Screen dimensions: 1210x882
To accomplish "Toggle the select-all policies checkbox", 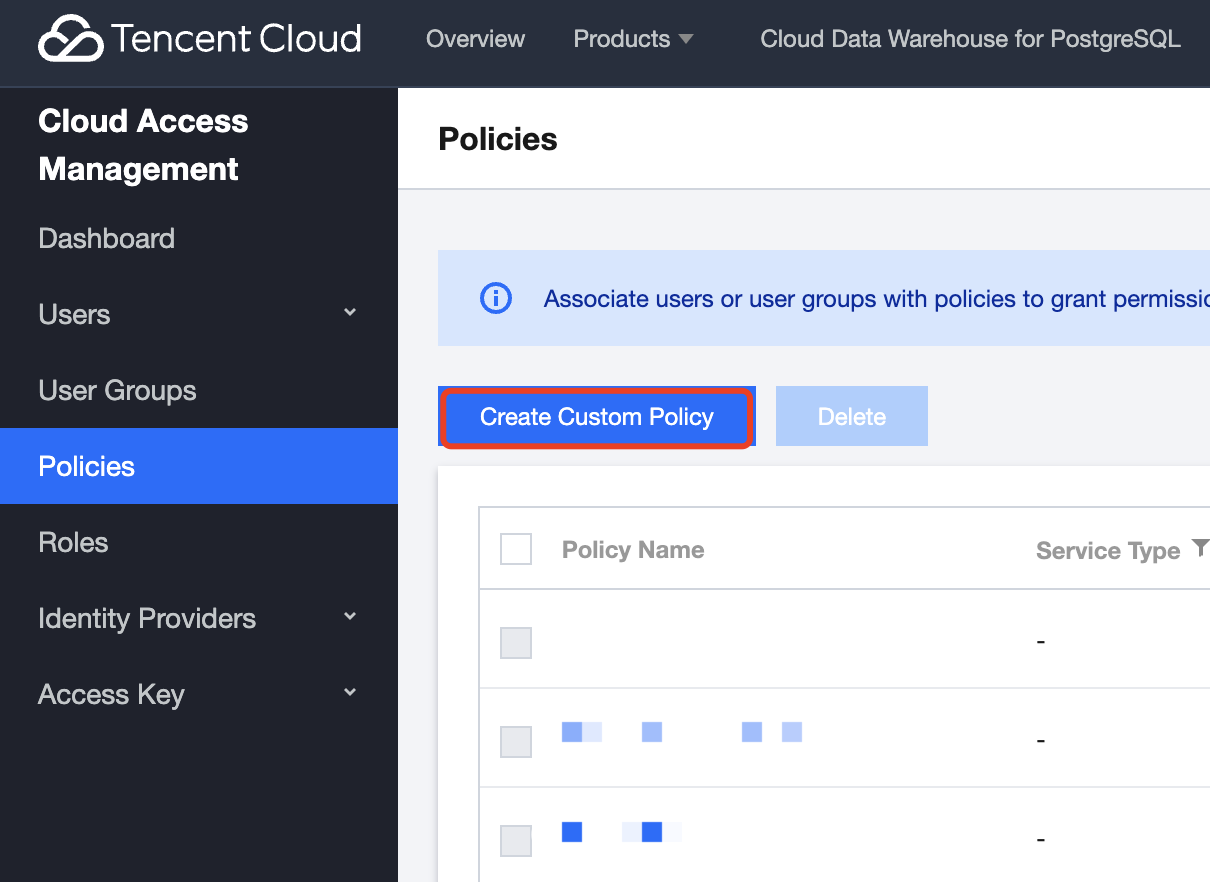I will 516,549.
